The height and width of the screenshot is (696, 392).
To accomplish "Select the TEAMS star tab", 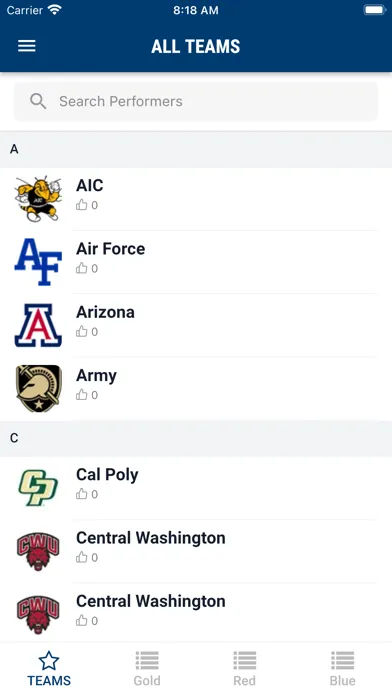I will [49, 668].
